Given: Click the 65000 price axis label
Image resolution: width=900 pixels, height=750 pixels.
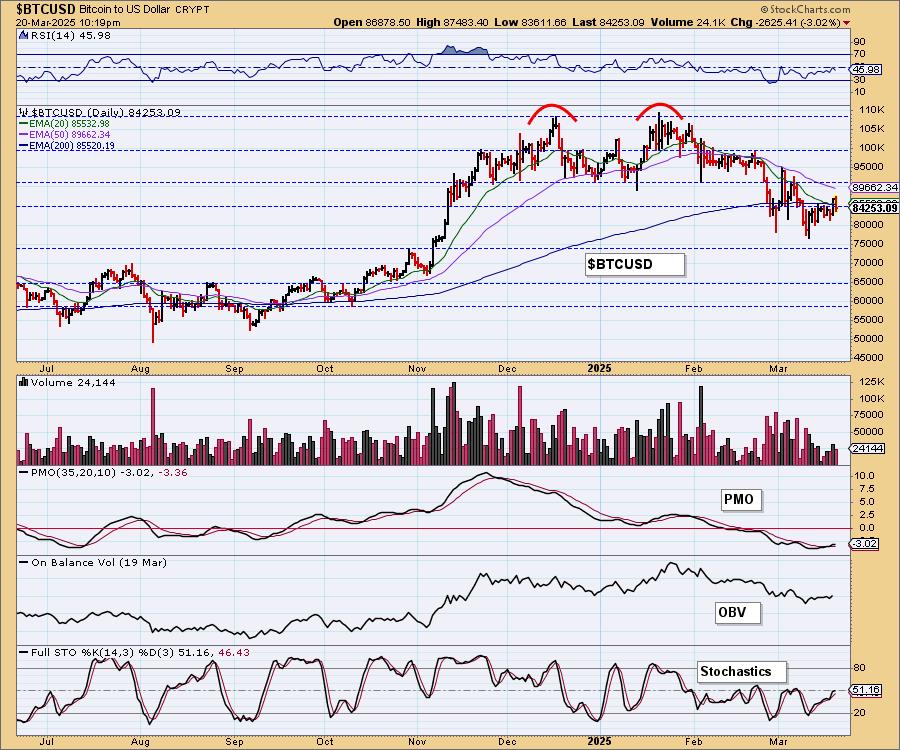Looking at the screenshot, I should [868, 282].
